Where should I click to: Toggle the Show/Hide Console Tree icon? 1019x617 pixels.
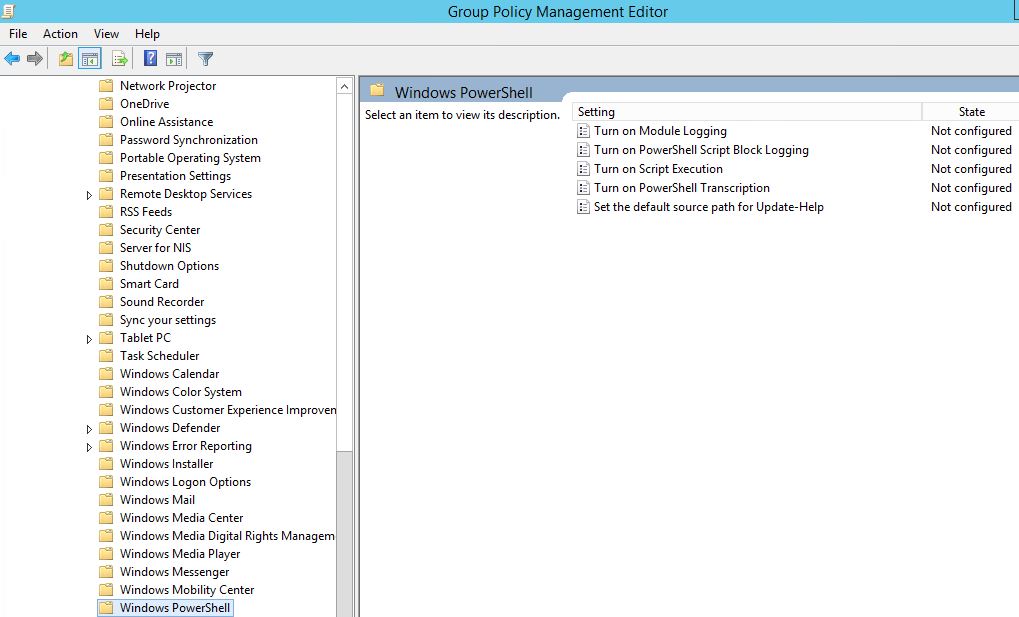coord(90,59)
